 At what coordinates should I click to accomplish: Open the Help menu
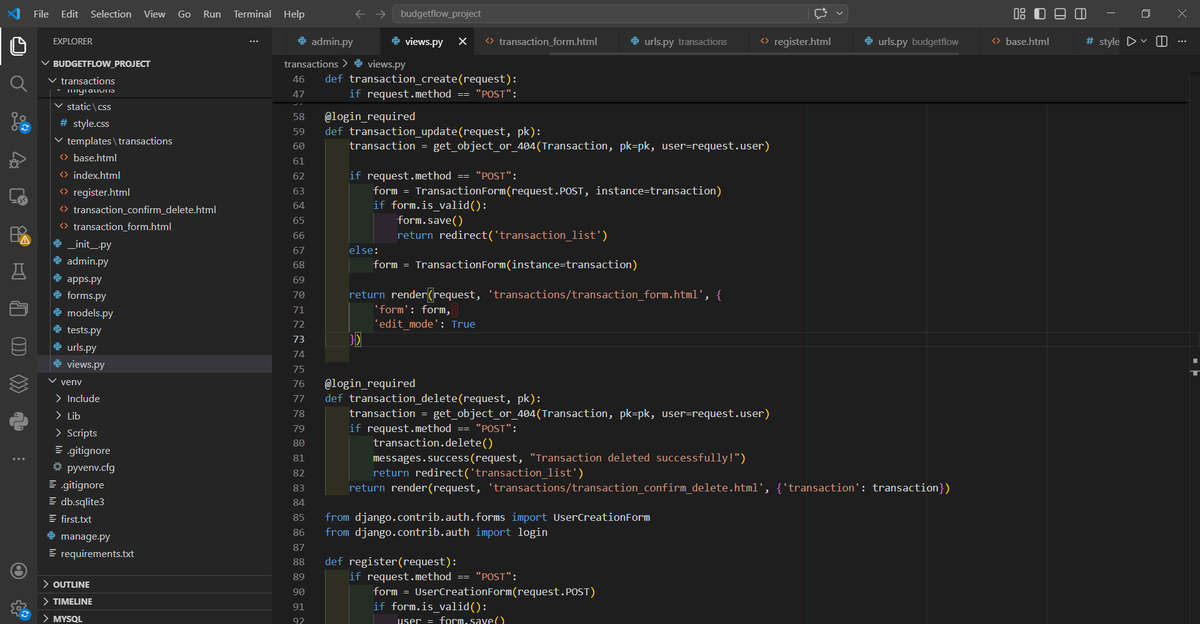[294, 14]
